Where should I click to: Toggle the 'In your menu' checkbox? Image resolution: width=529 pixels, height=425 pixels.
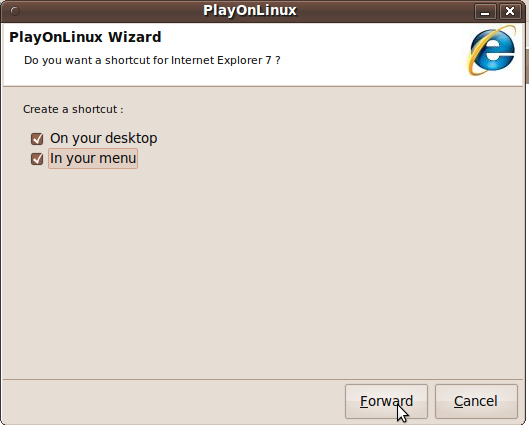(37, 159)
